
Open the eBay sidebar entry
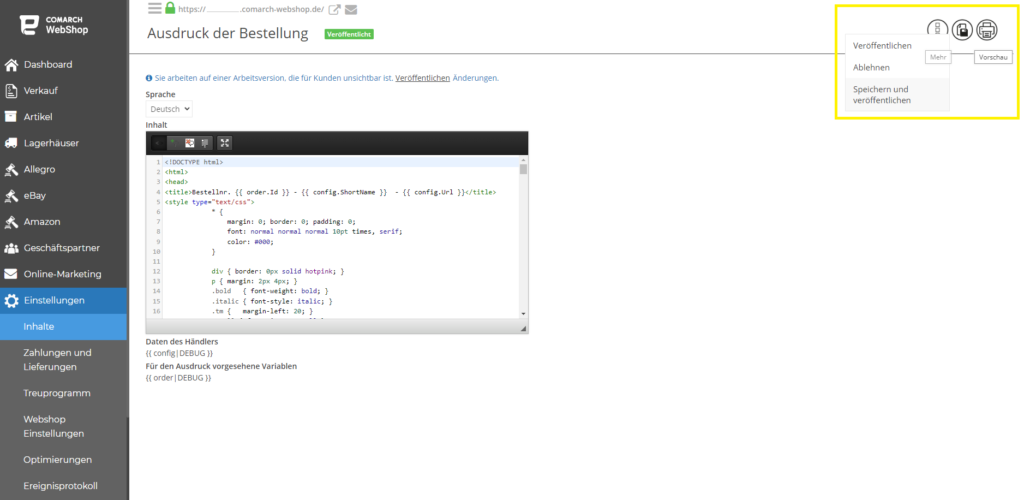[64, 195]
